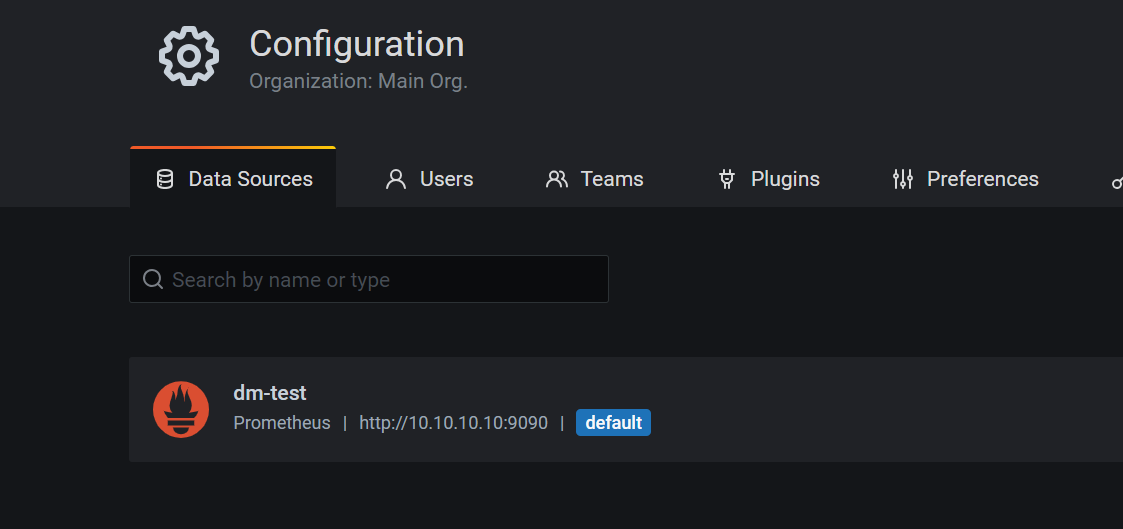Viewport: 1123px width, 529px height.
Task: Switch to the Data Sources tab
Action: [233, 178]
